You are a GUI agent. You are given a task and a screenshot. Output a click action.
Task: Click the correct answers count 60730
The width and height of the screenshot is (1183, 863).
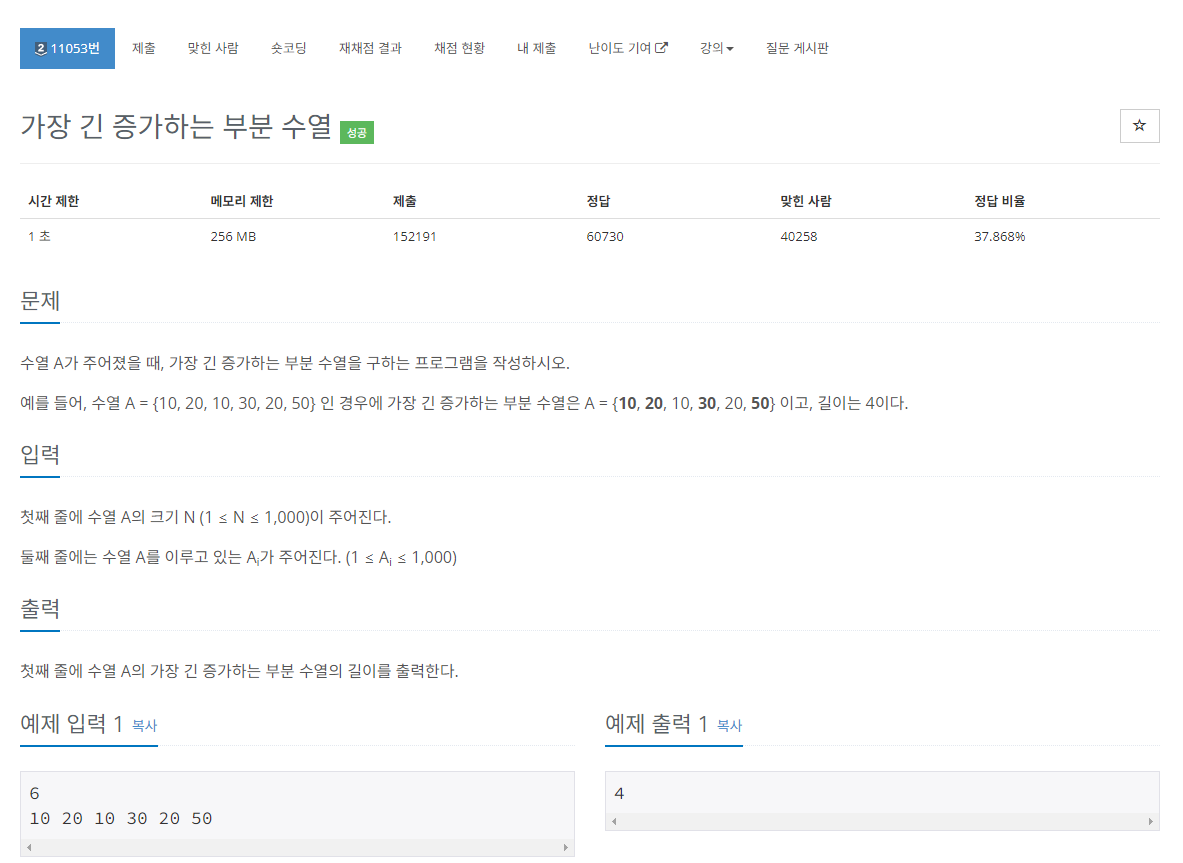tap(605, 237)
